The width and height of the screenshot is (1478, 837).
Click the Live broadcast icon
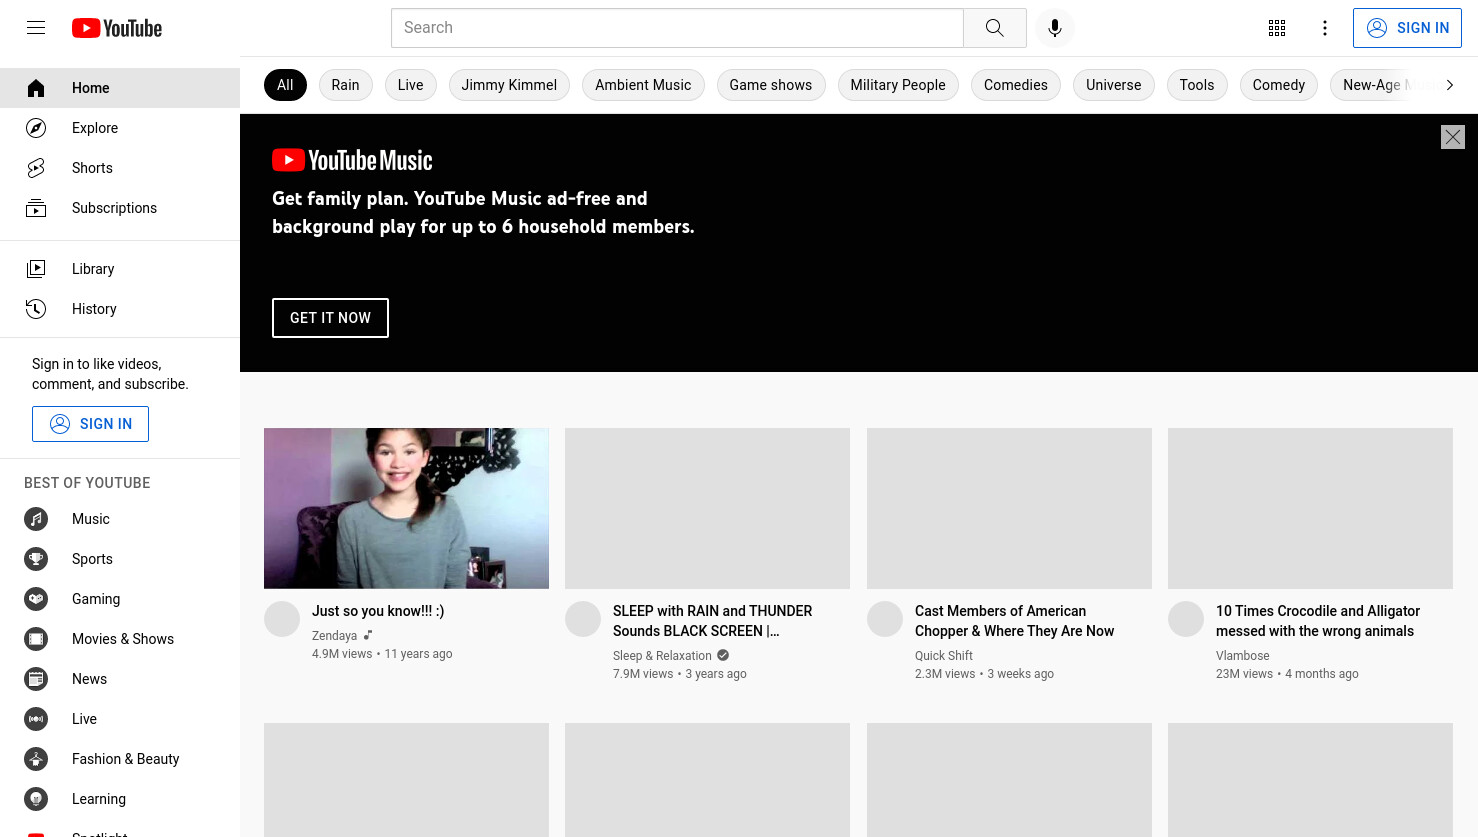[36, 719]
